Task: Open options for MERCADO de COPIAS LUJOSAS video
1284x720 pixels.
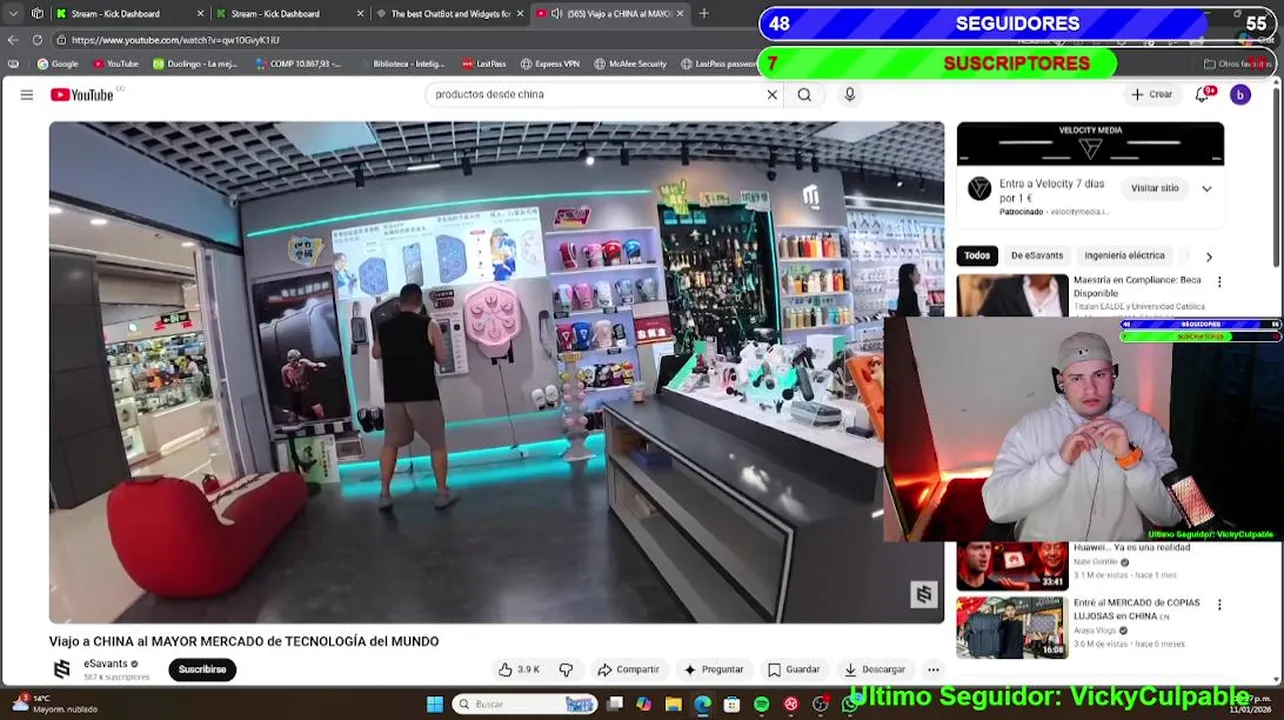Action: pos(1219,604)
